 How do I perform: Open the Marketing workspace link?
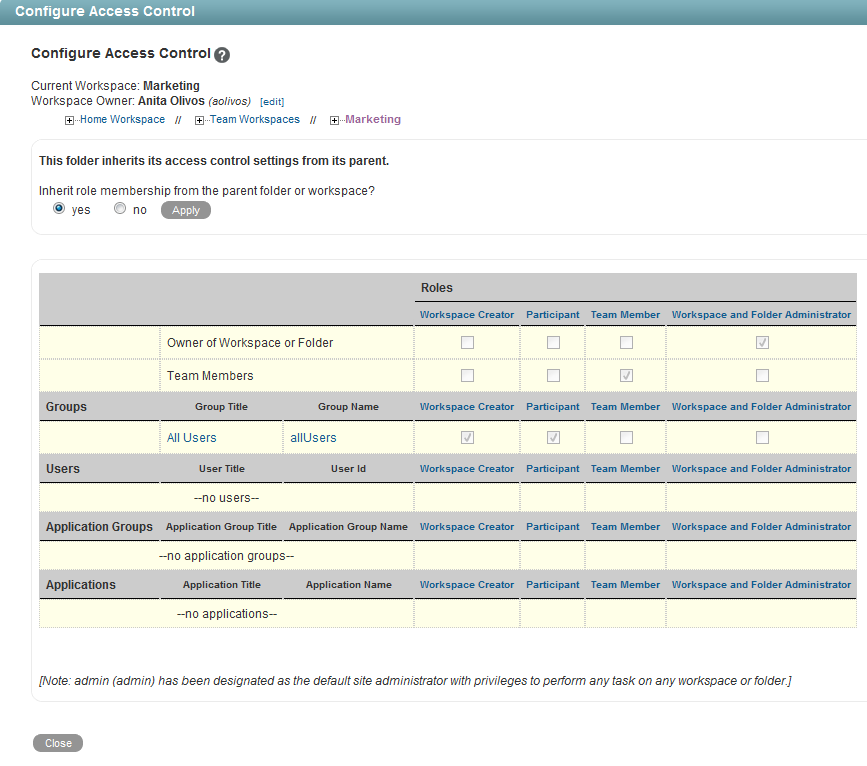click(x=372, y=119)
